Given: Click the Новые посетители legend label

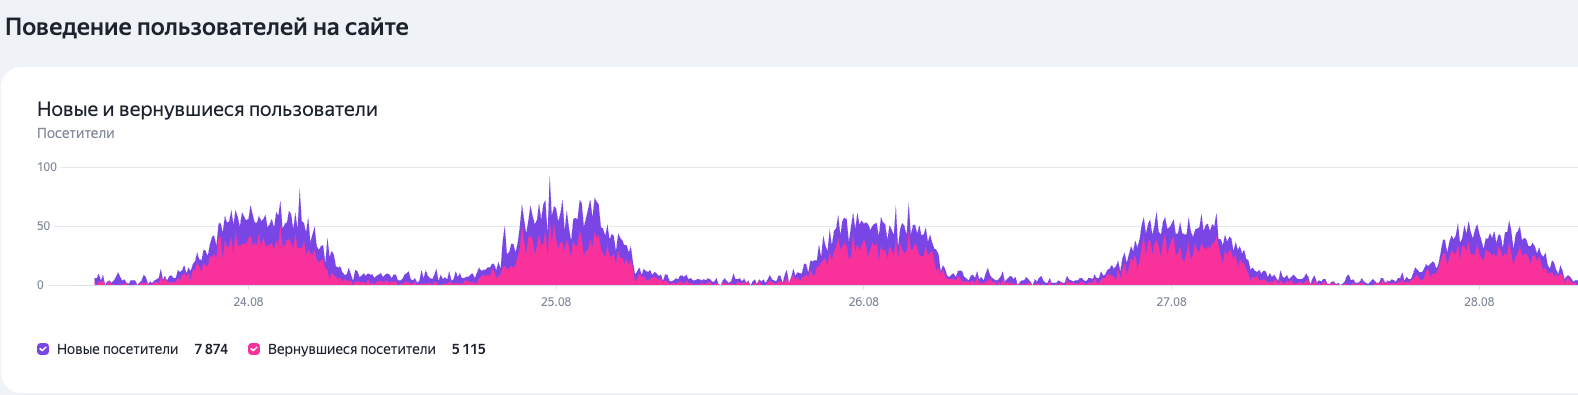Looking at the screenshot, I should (x=117, y=349).
